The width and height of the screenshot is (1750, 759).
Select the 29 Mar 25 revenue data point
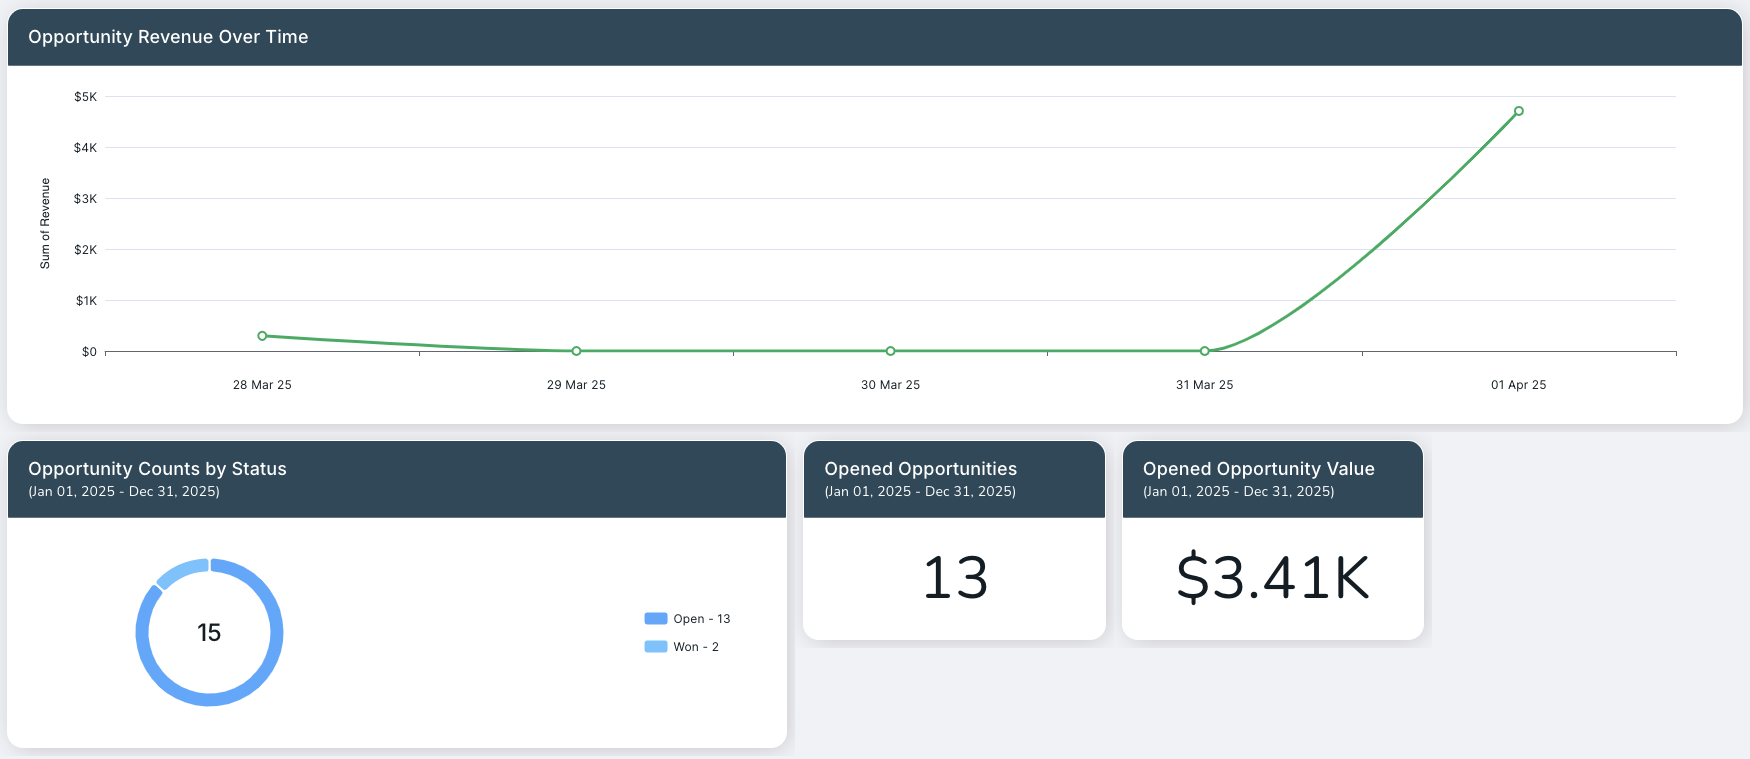[576, 351]
